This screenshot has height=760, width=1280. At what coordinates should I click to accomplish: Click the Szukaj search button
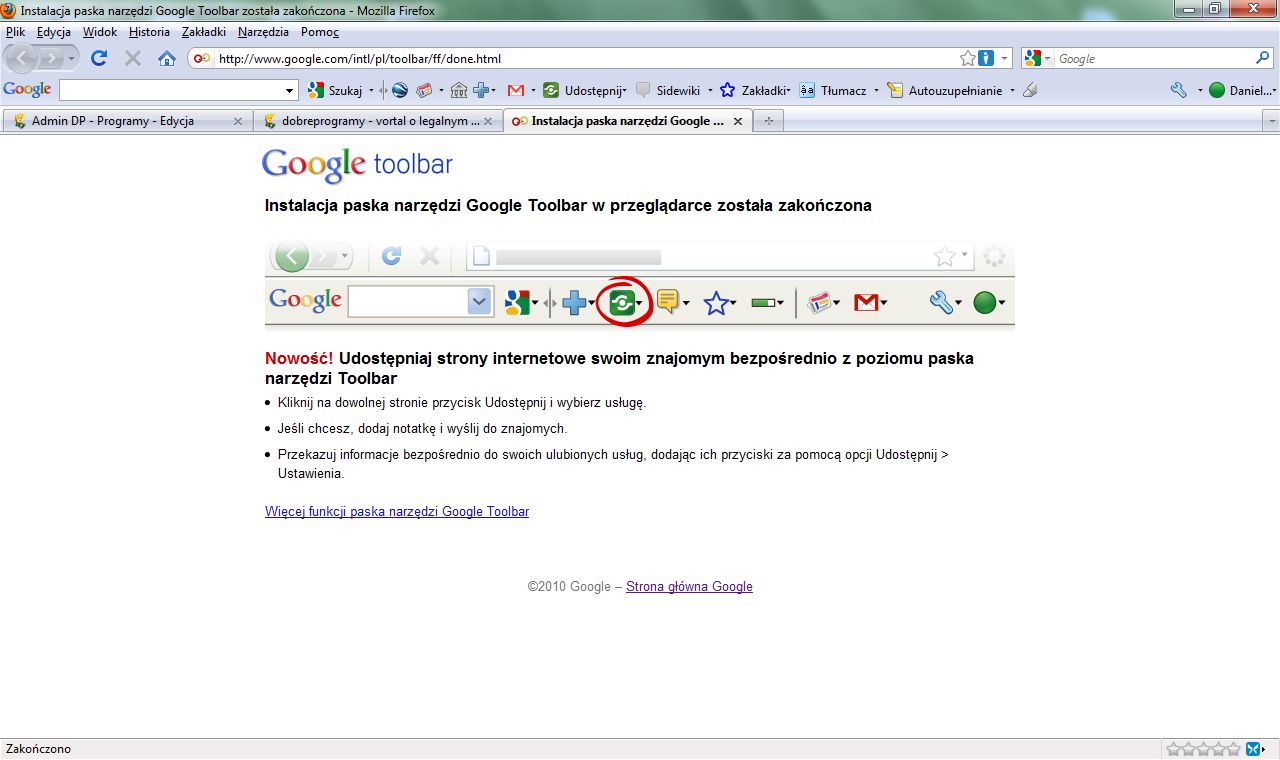(335, 90)
